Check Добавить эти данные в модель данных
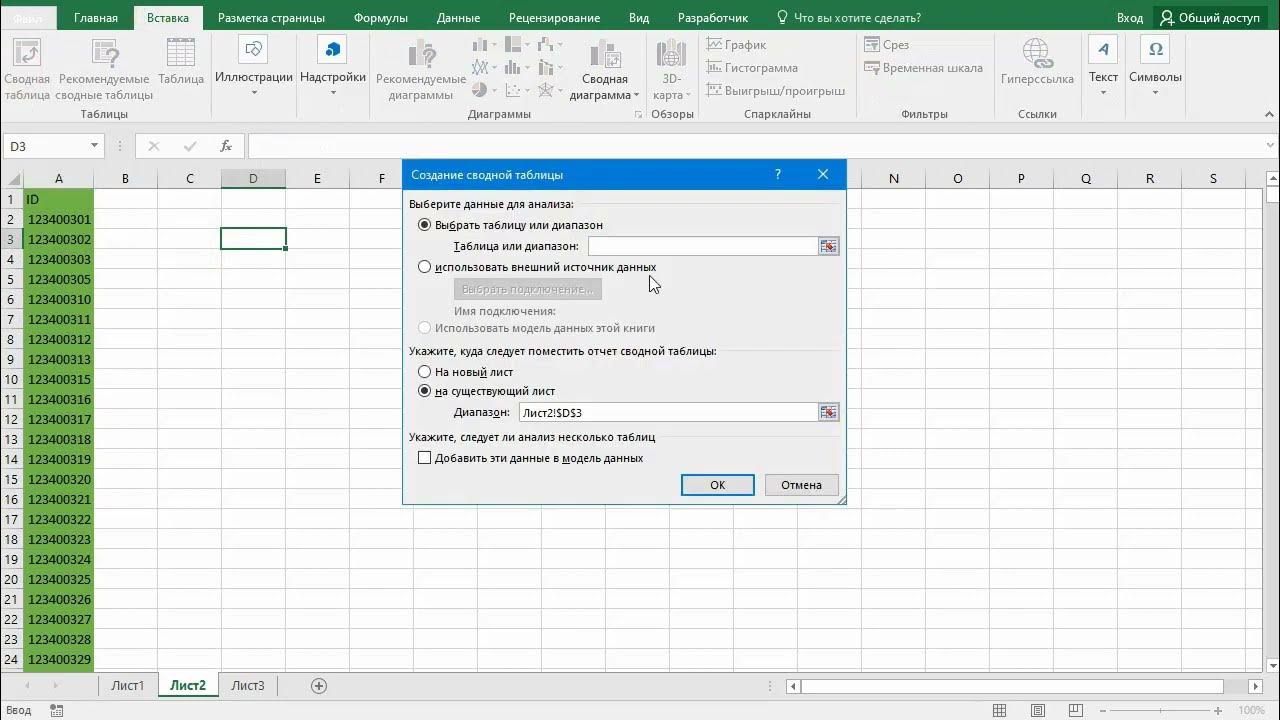Image resolution: width=1280 pixels, height=720 pixels. coord(424,458)
